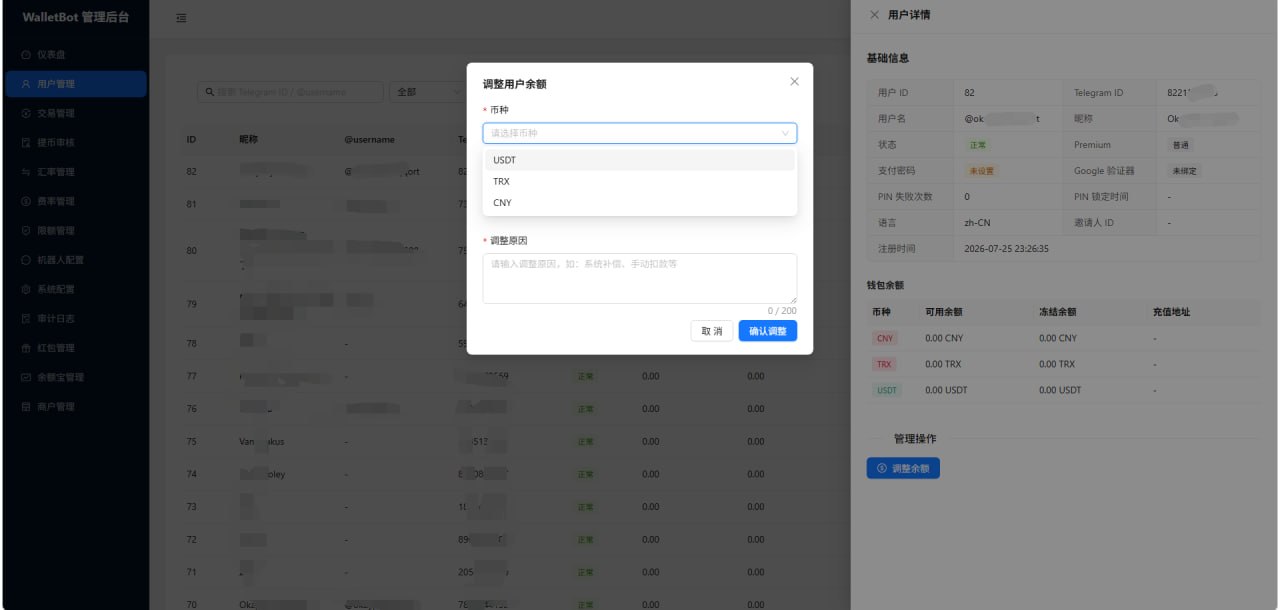Screen dimensions: 1280x610
Task: Click the WalletBot 管理后台 title
Action: 75,17
